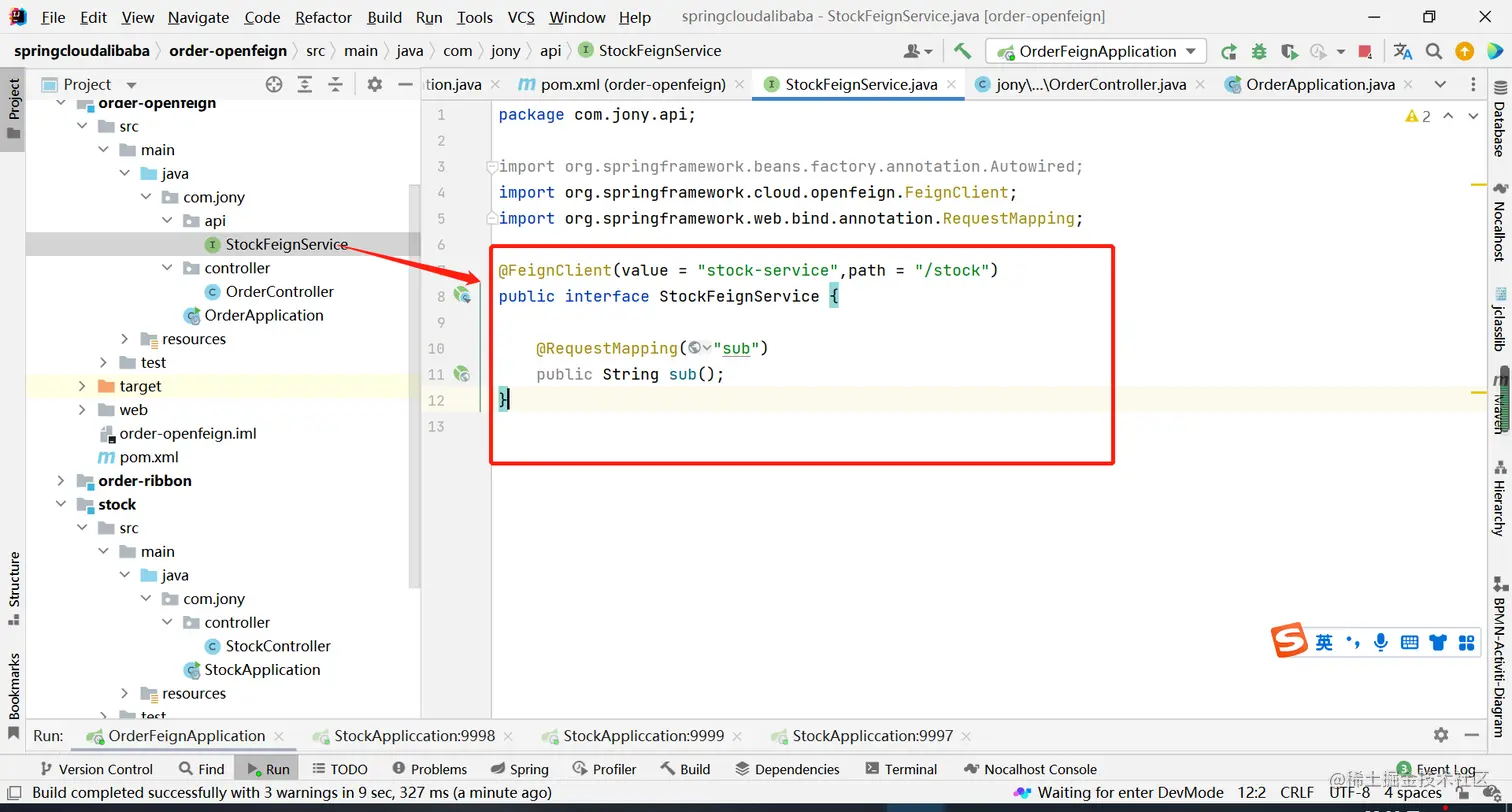This screenshot has height=812, width=1512.
Task: Start debugging with the green bug icon
Action: (x=1259, y=51)
